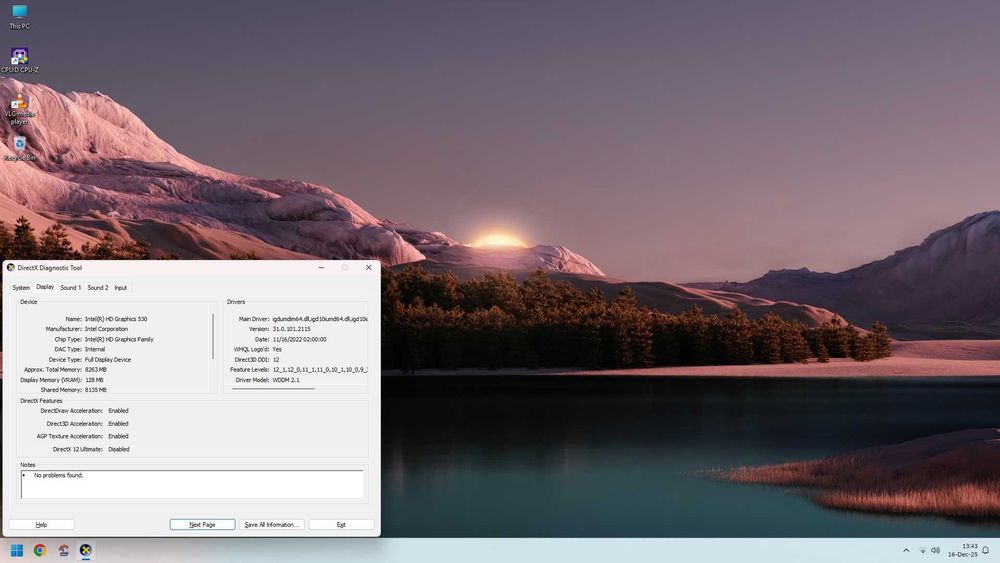This screenshot has height=563, width=1000.
Task: Click the '8263 MB' total memory value
Action: (x=96, y=370)
